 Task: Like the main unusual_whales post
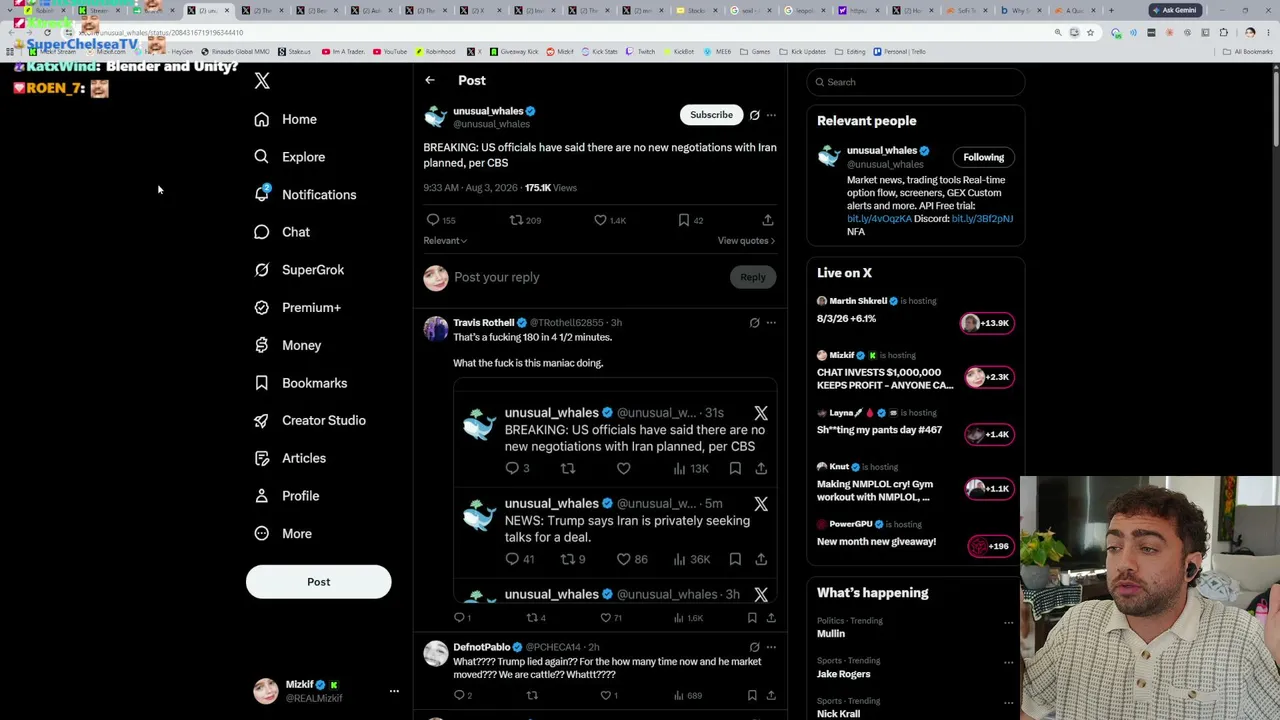pos(600,220)
